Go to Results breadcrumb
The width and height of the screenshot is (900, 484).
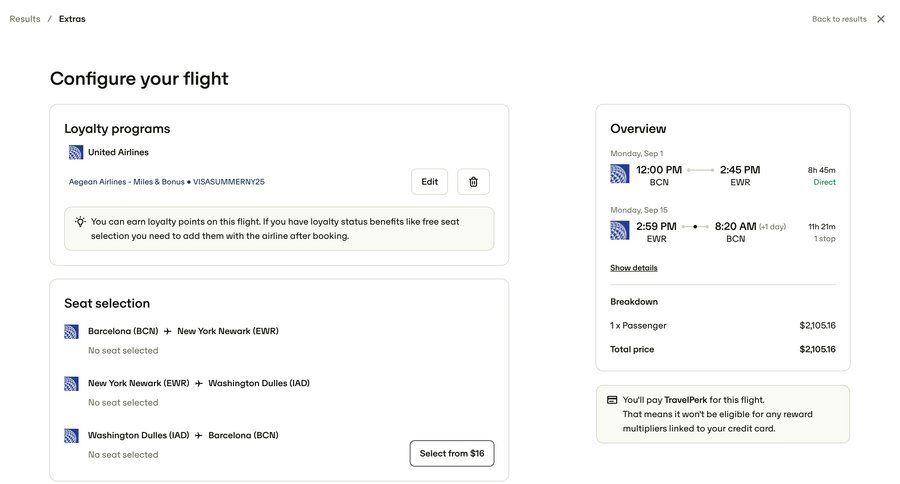coord(25,19)
